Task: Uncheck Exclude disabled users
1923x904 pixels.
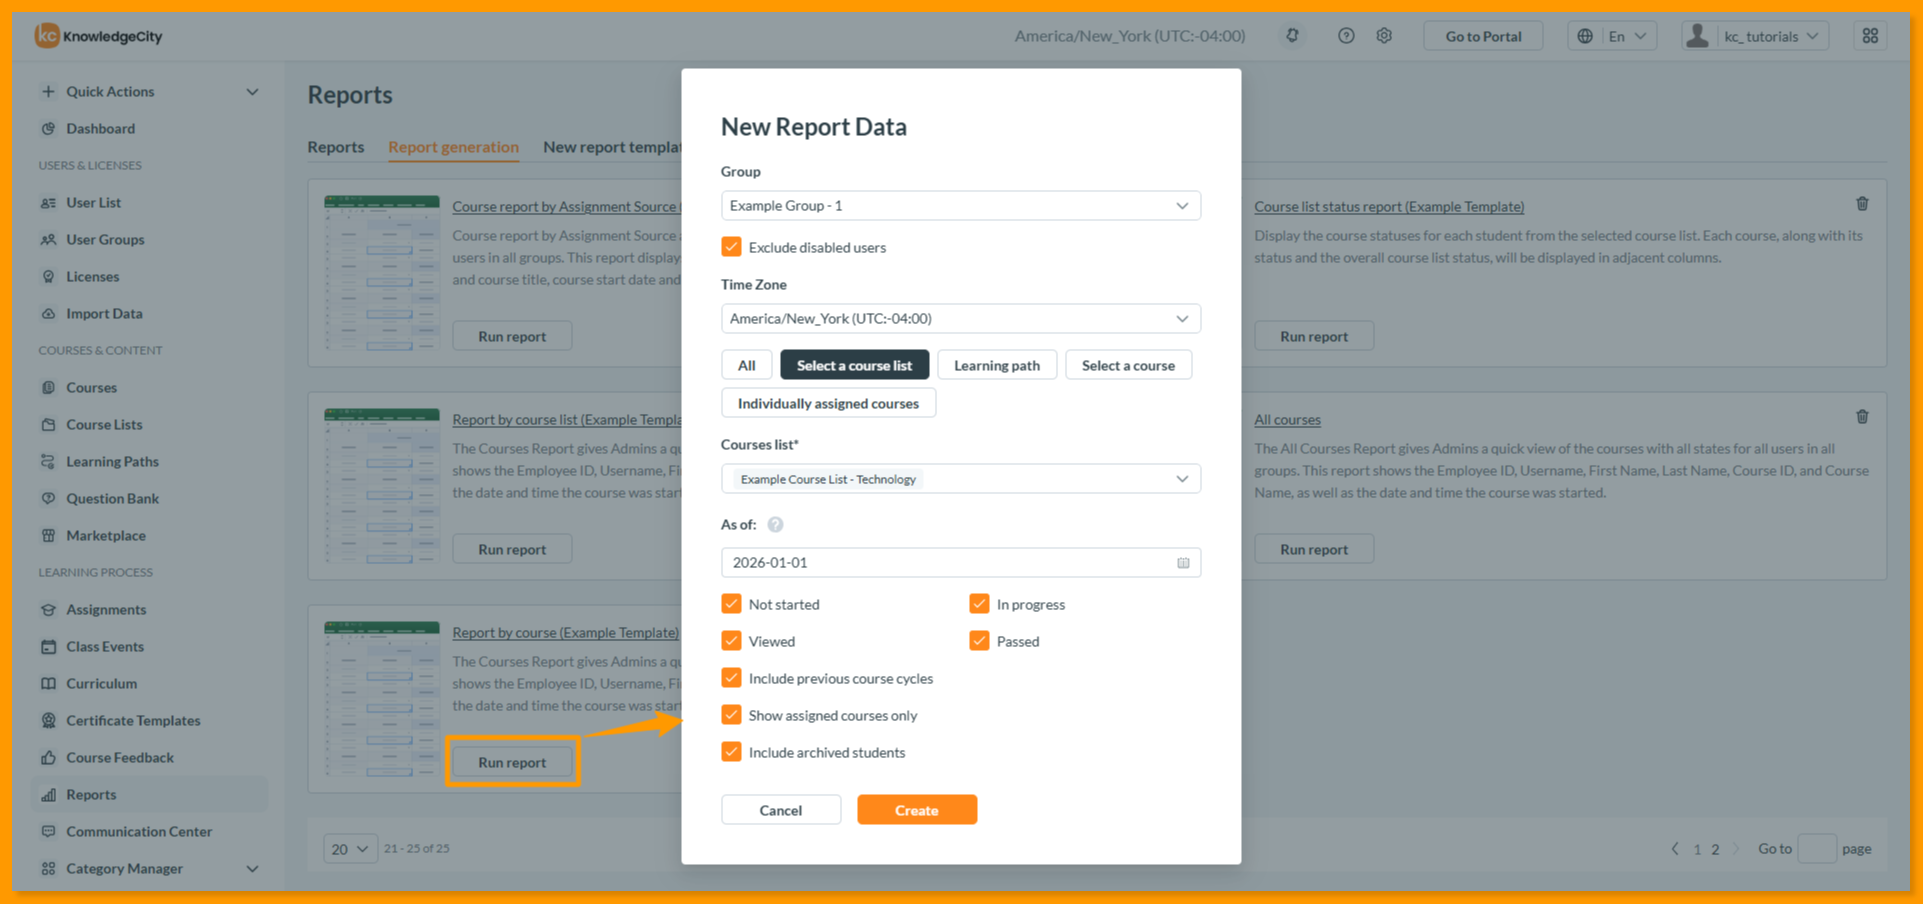Action: (x=731, y=247)
